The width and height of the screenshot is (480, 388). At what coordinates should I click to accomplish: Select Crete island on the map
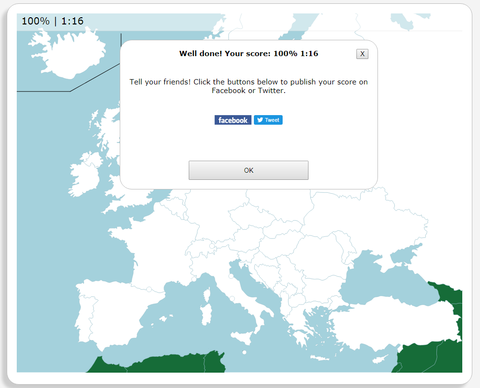(x=319, y=358)
